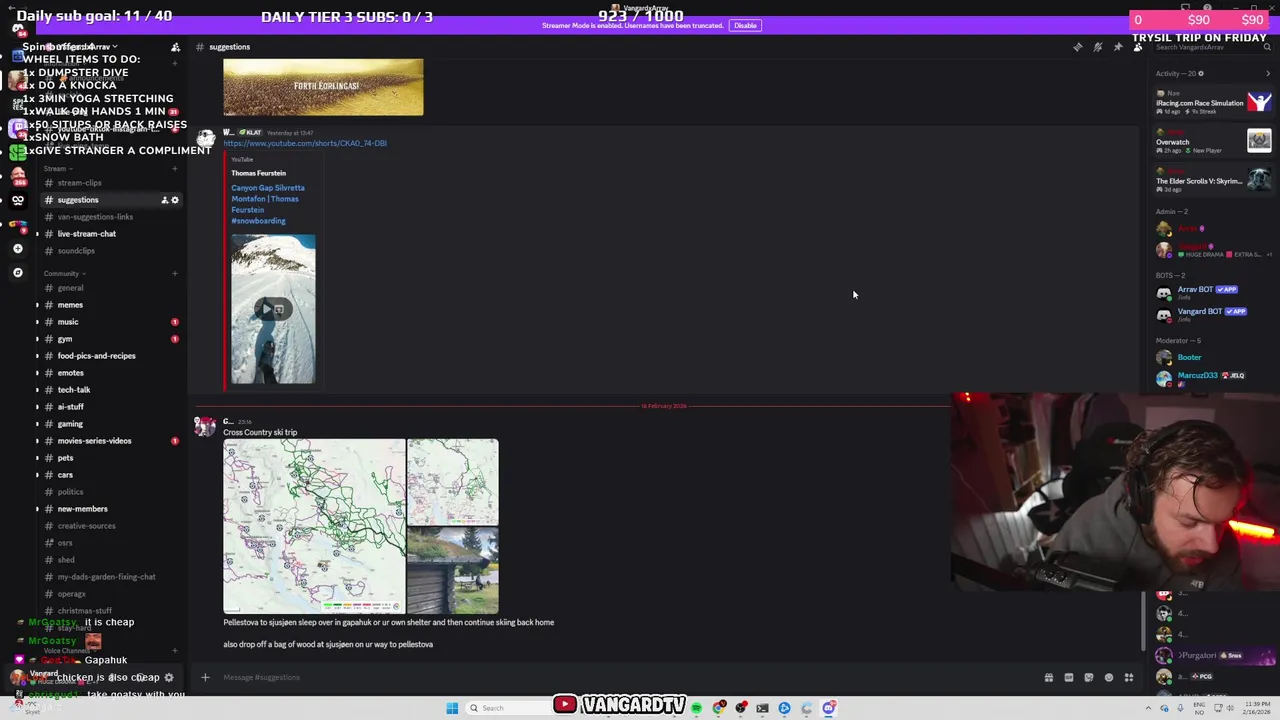Add a channel to Community category
This screenshot has height=720, width=1280.
click(x=175, y=274)
